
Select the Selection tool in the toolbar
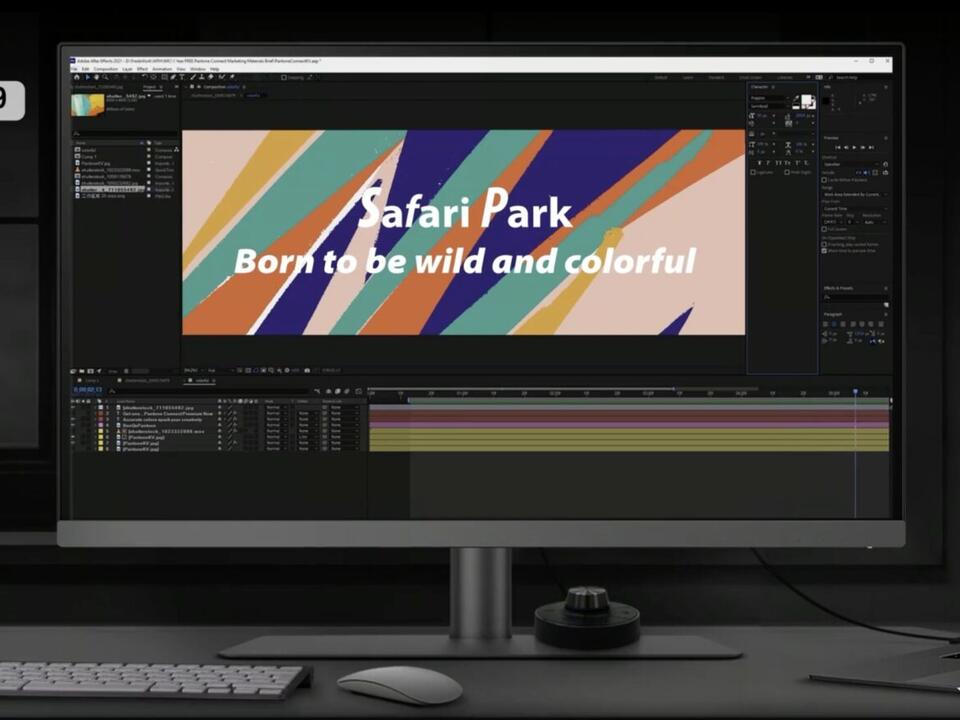pos(88,77)
